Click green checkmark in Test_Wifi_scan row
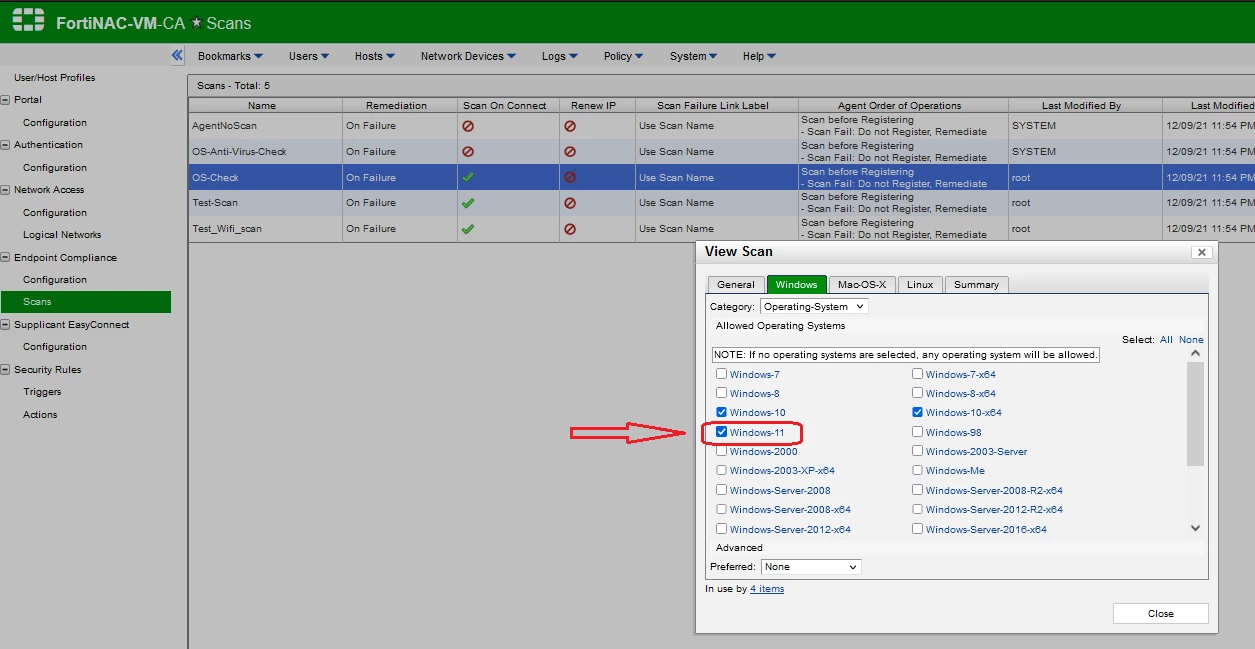Viewport: 1255px width, 649px height. point(468,229)
